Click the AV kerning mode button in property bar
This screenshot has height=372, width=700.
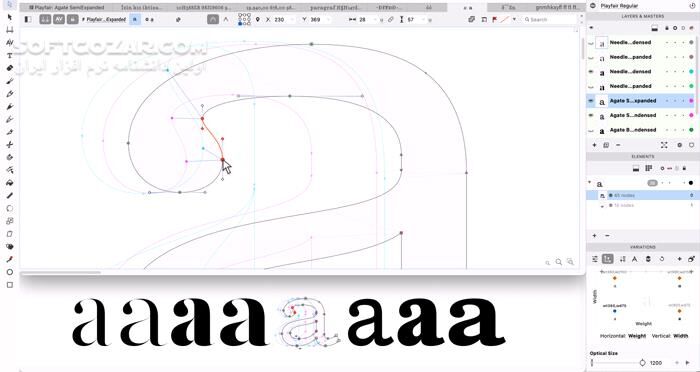pyautogui.click(x=59, y=19)
